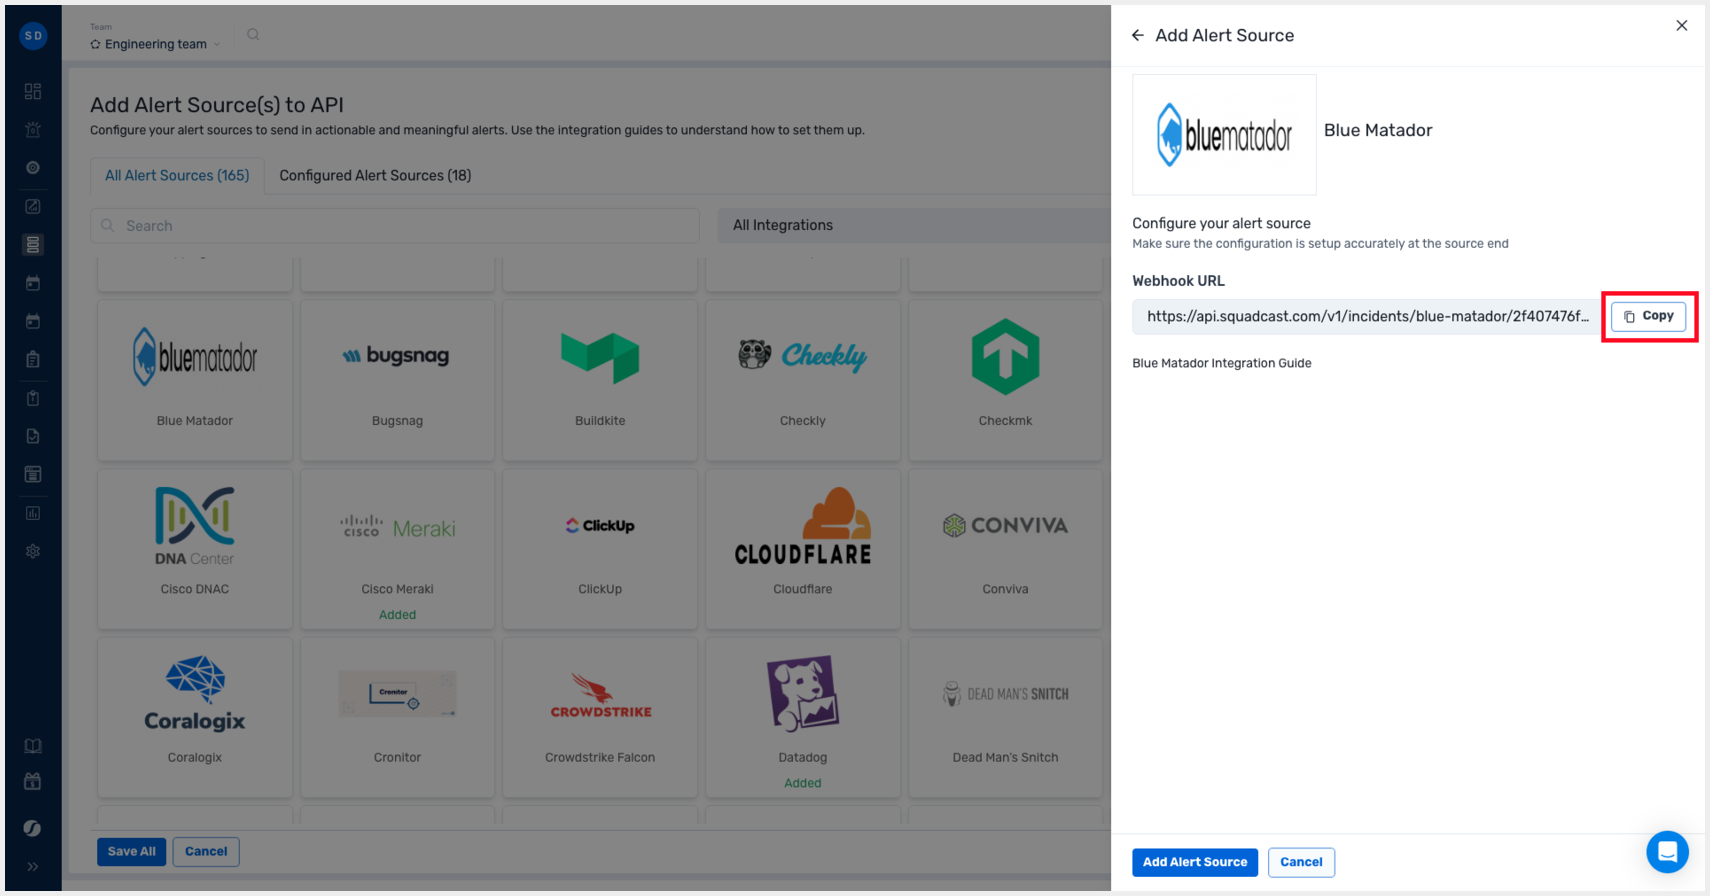Select the CrowdStrike integration logo
The image size is (1710, 896).
coord(600,696)
